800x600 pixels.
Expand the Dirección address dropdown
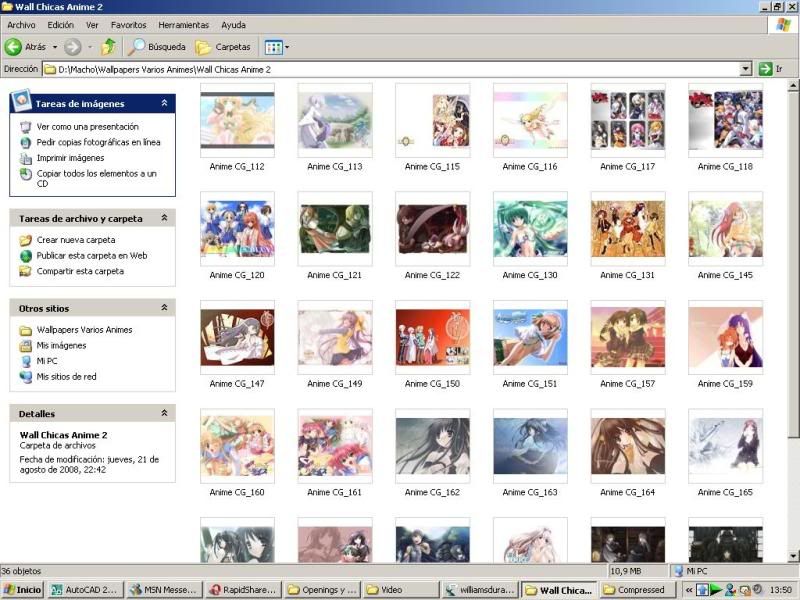tap(746, 68)
